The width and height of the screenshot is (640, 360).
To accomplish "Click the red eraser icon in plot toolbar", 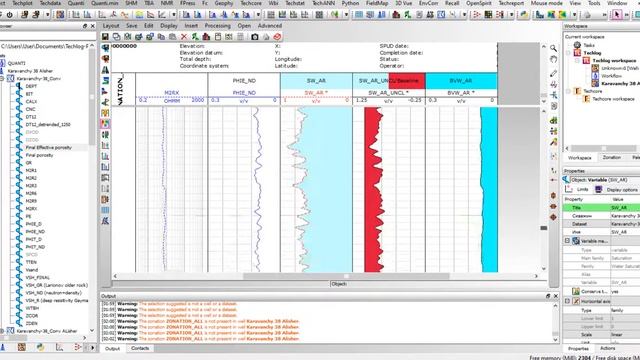I will 278,37.
